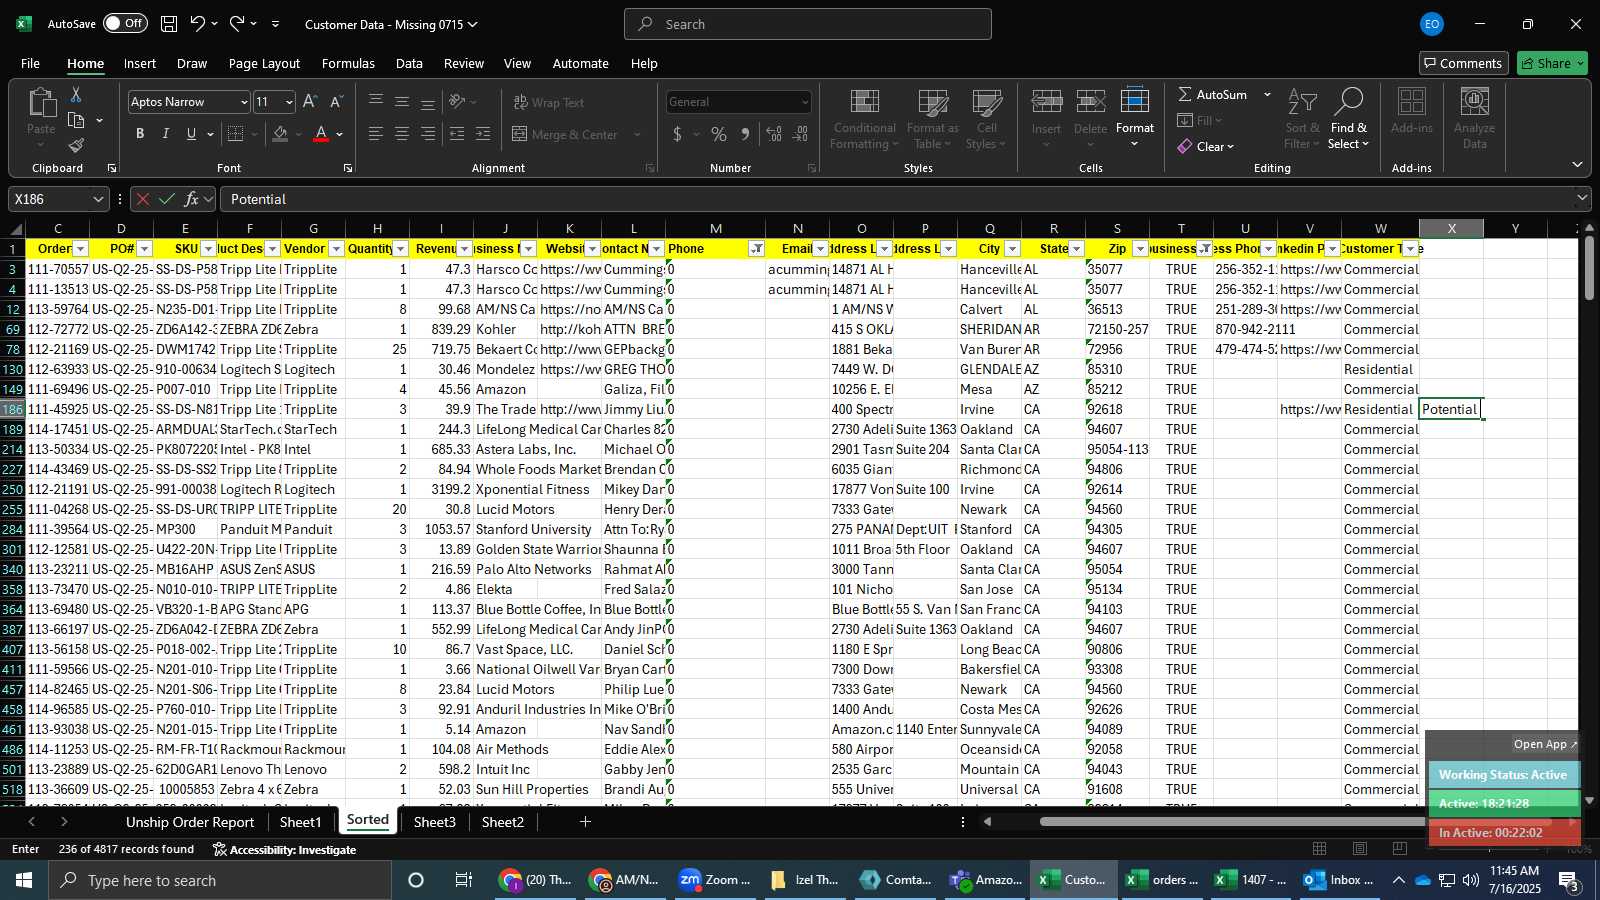Open the fill color picker
The height and width of the screenshot is (900, 1600).
(x=281, y=134)
